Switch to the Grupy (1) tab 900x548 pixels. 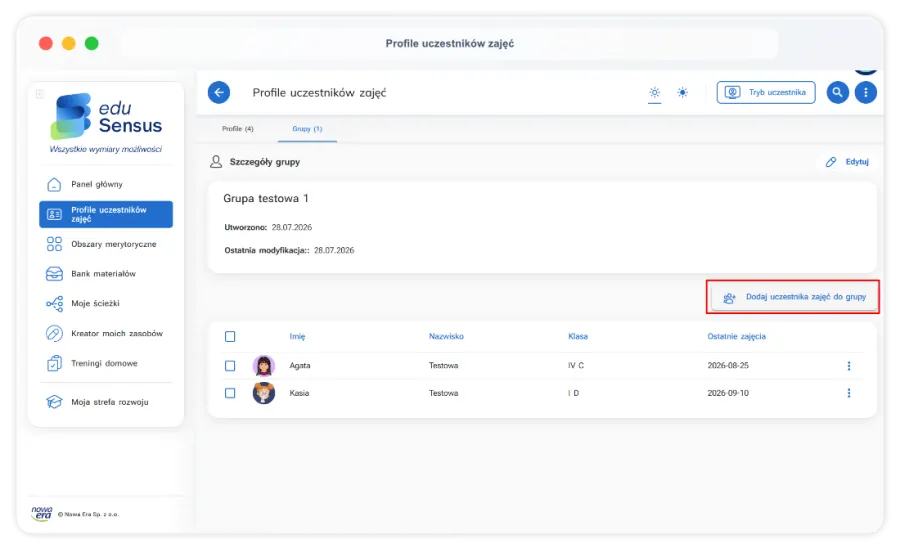tap(307, 129)
